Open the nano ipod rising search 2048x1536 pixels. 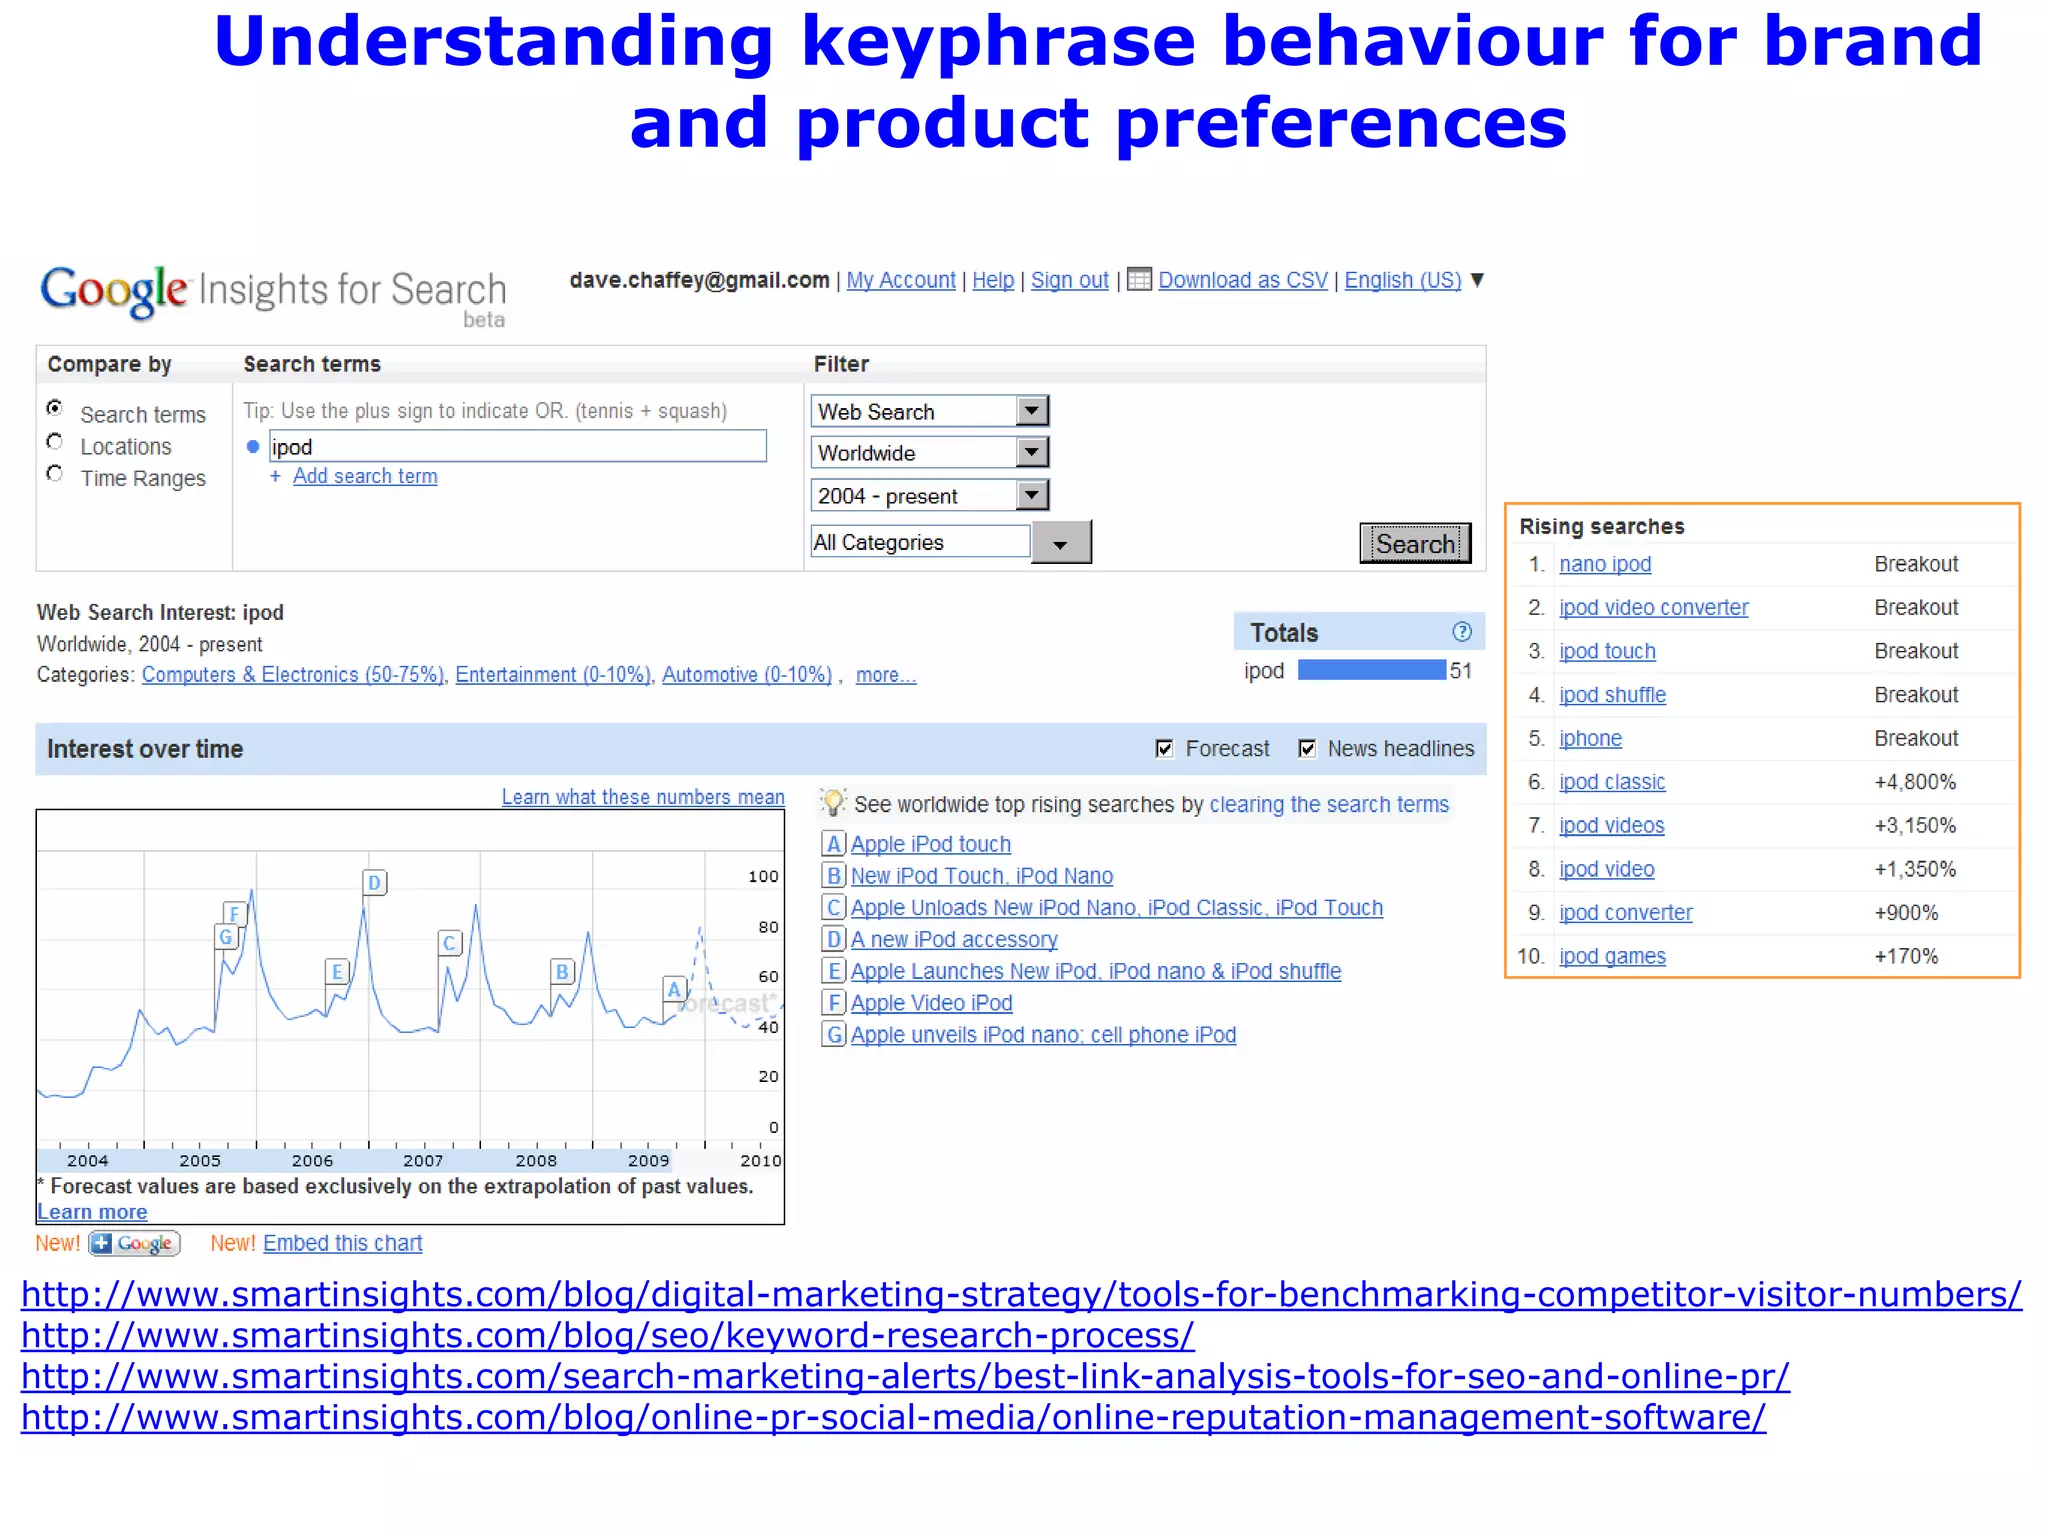[x=1605, y=564]
